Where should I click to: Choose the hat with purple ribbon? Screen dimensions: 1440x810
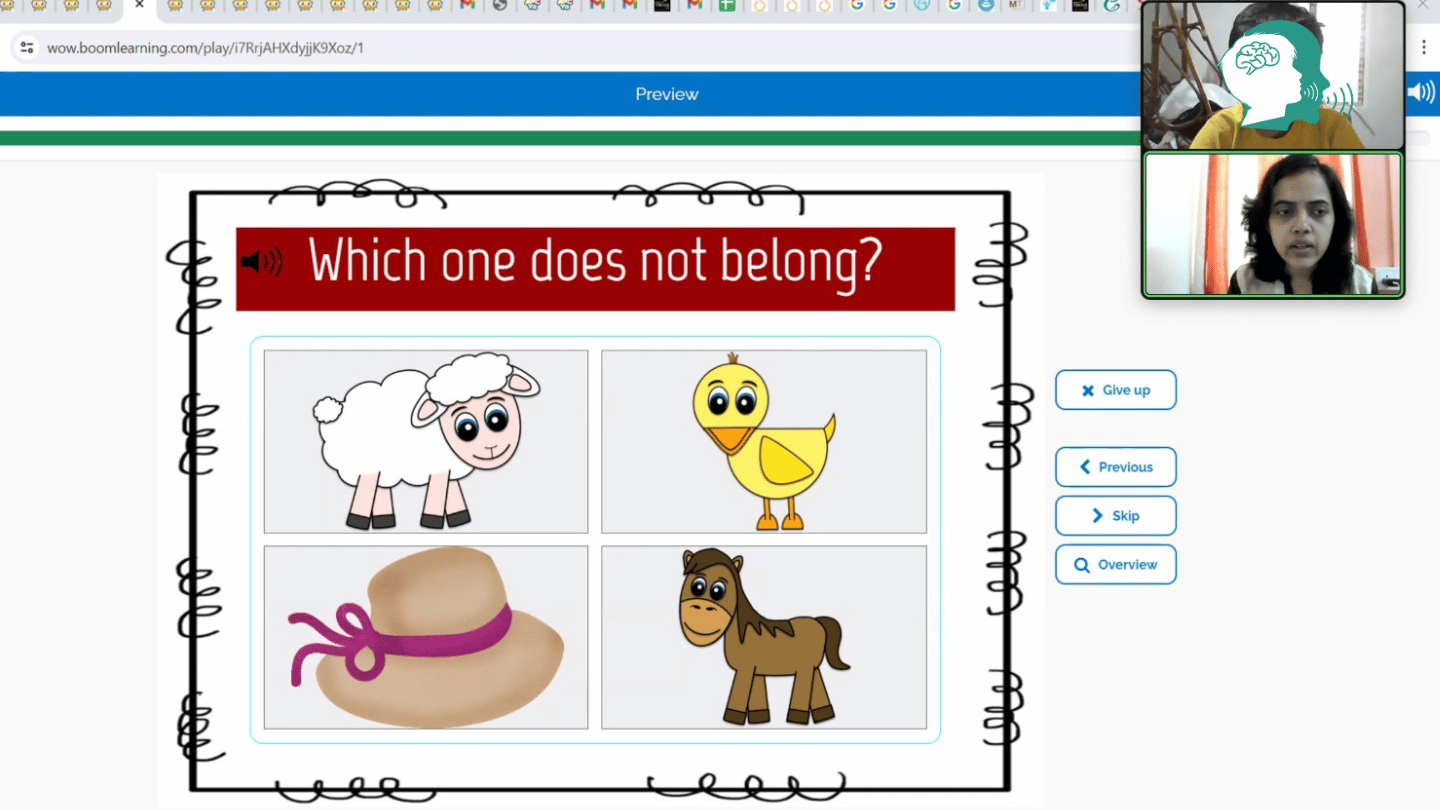pos(426,637)
